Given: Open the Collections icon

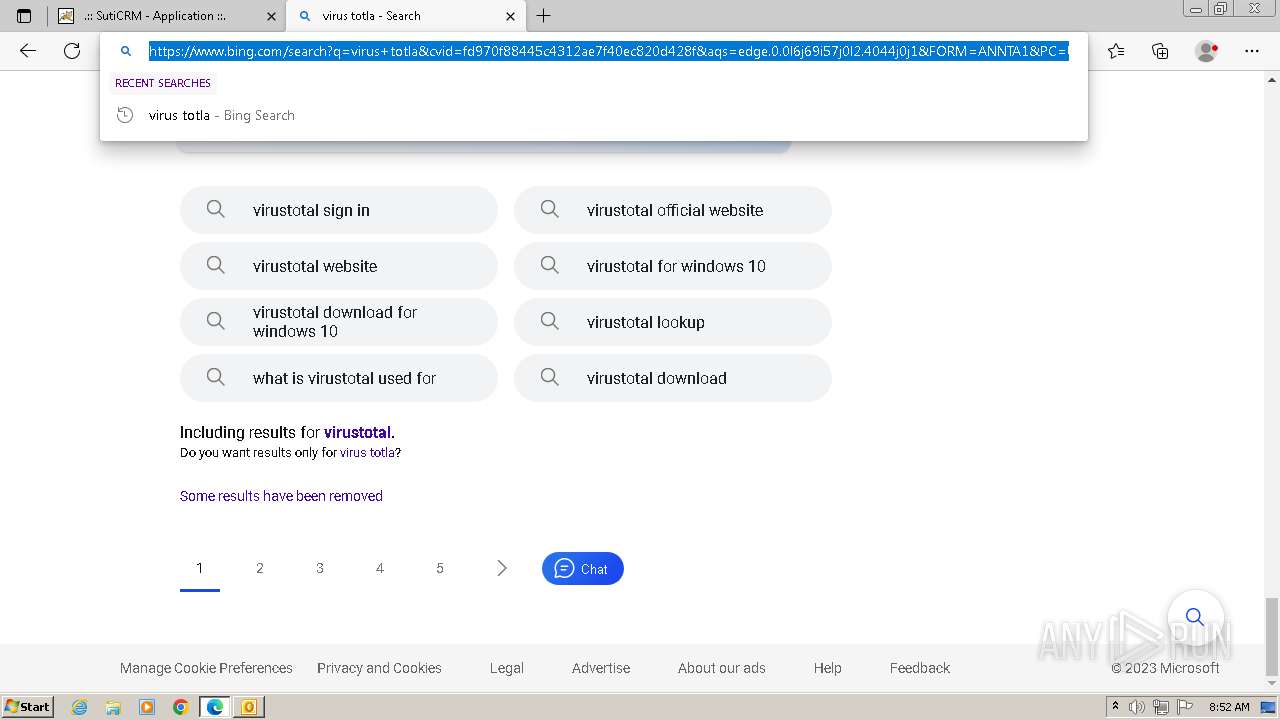Looking at the screenshot, I should pyautogui.click(x=1160, y=51).
